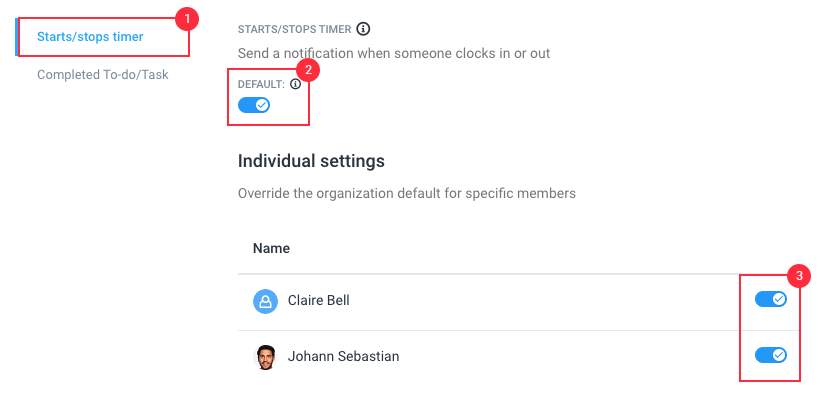Click the Individual settings heading
823x410 pixels.
(x=311, y=161)
